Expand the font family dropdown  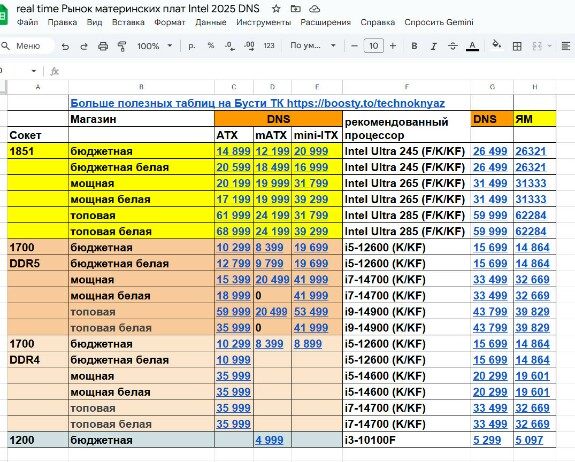pyautogui.click(x=312, y=46)
